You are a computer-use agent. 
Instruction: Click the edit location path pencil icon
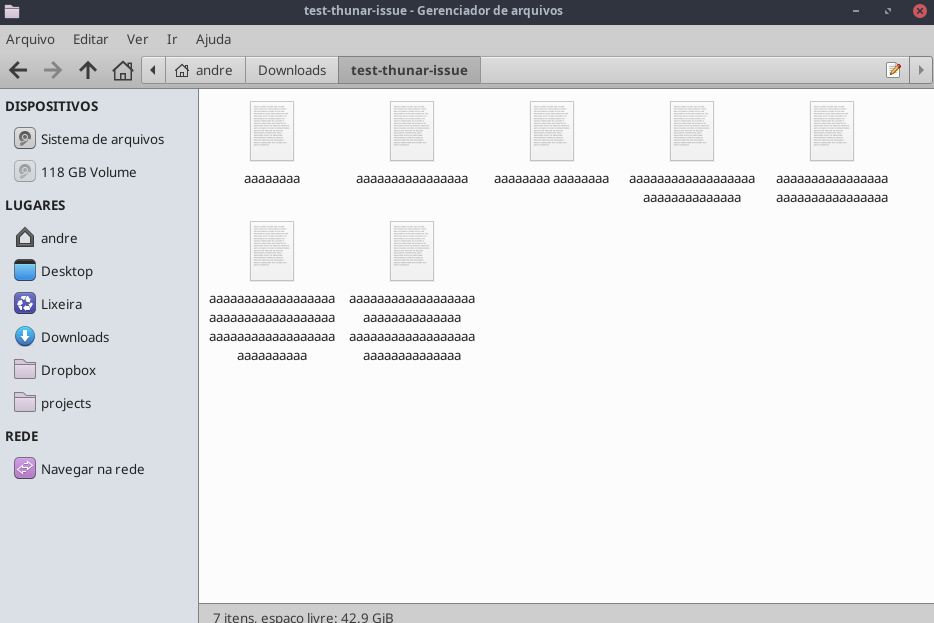point(893,70)
